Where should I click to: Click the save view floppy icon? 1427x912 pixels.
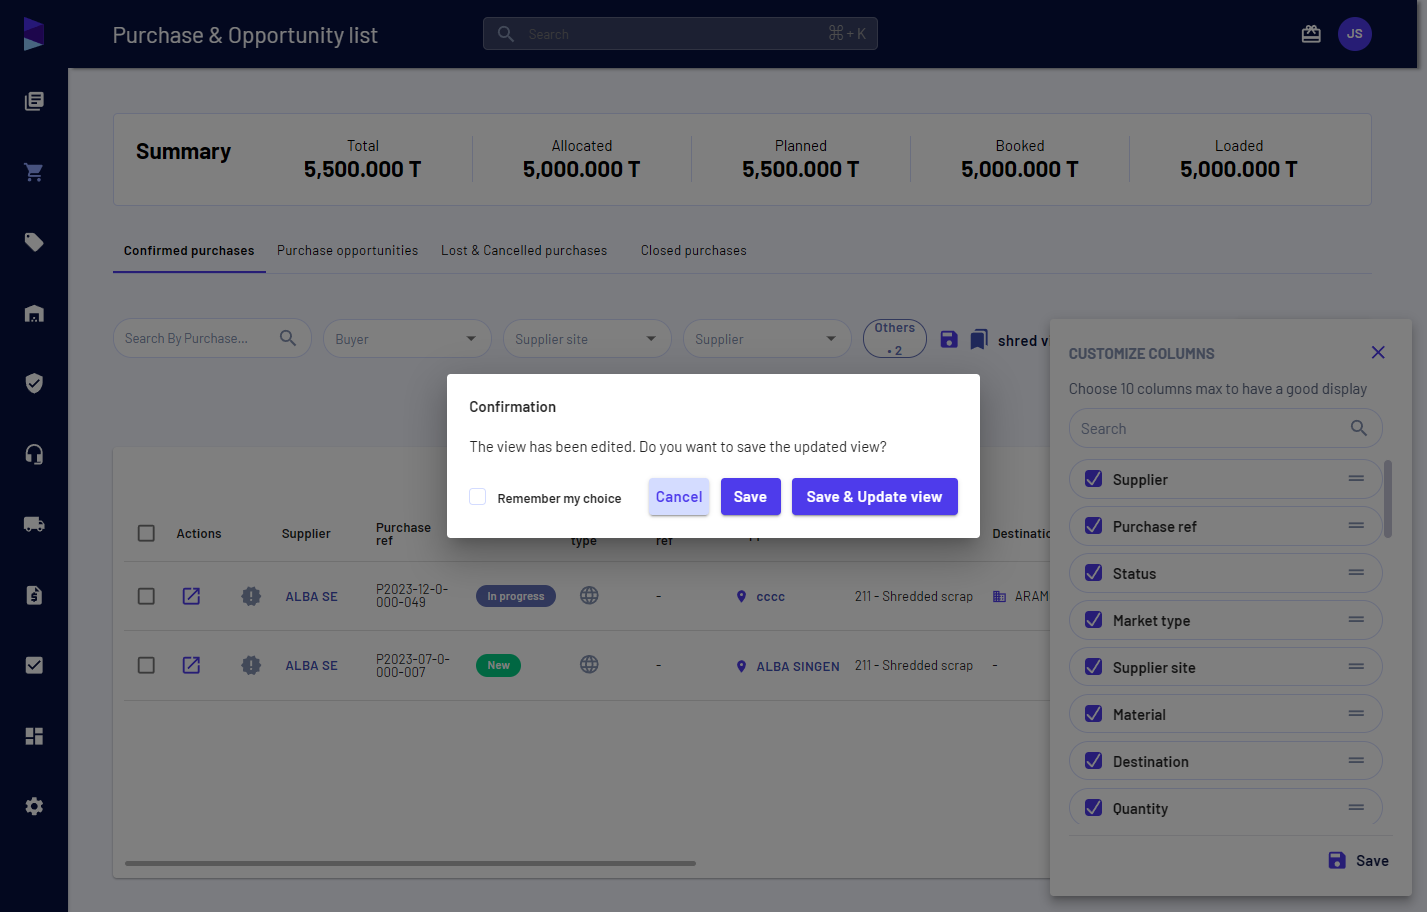pos(949,340)
